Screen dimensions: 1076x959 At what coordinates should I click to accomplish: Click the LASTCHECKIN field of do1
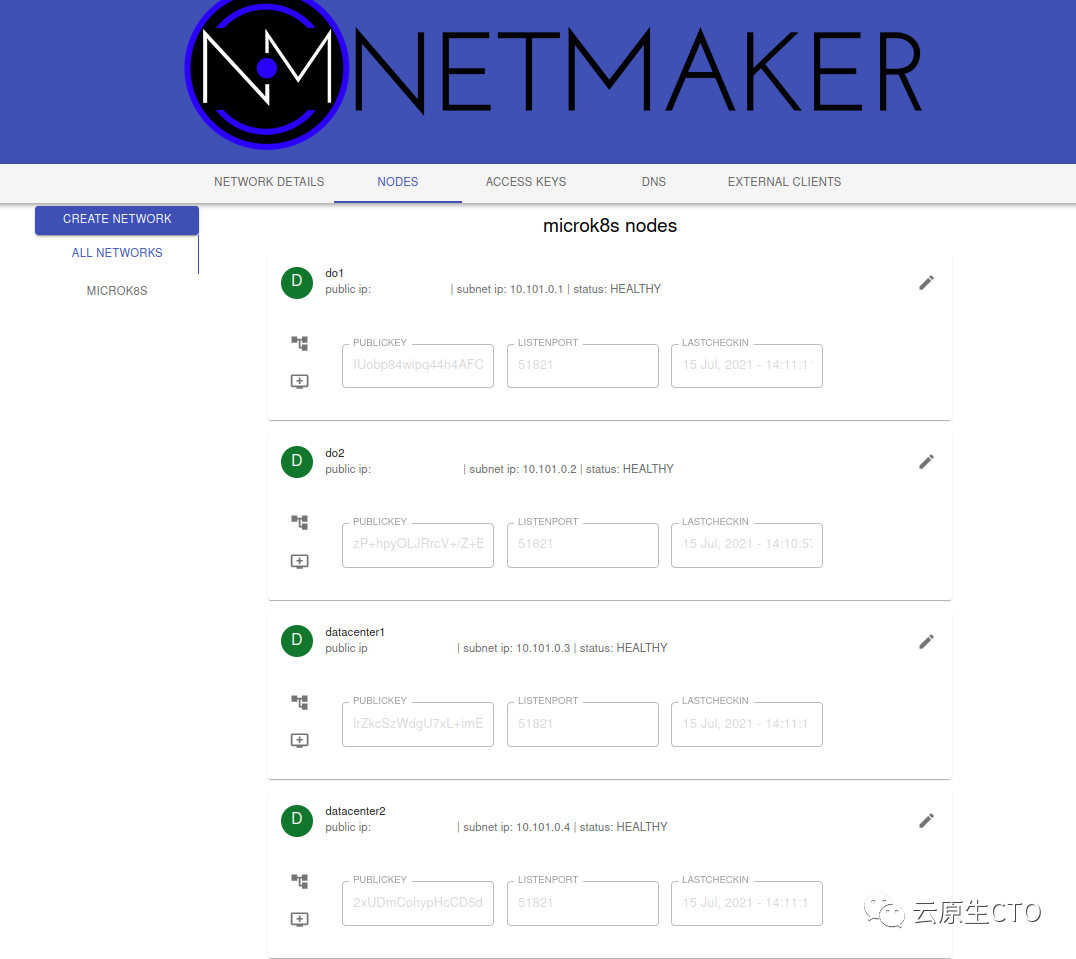click(747, 366)
